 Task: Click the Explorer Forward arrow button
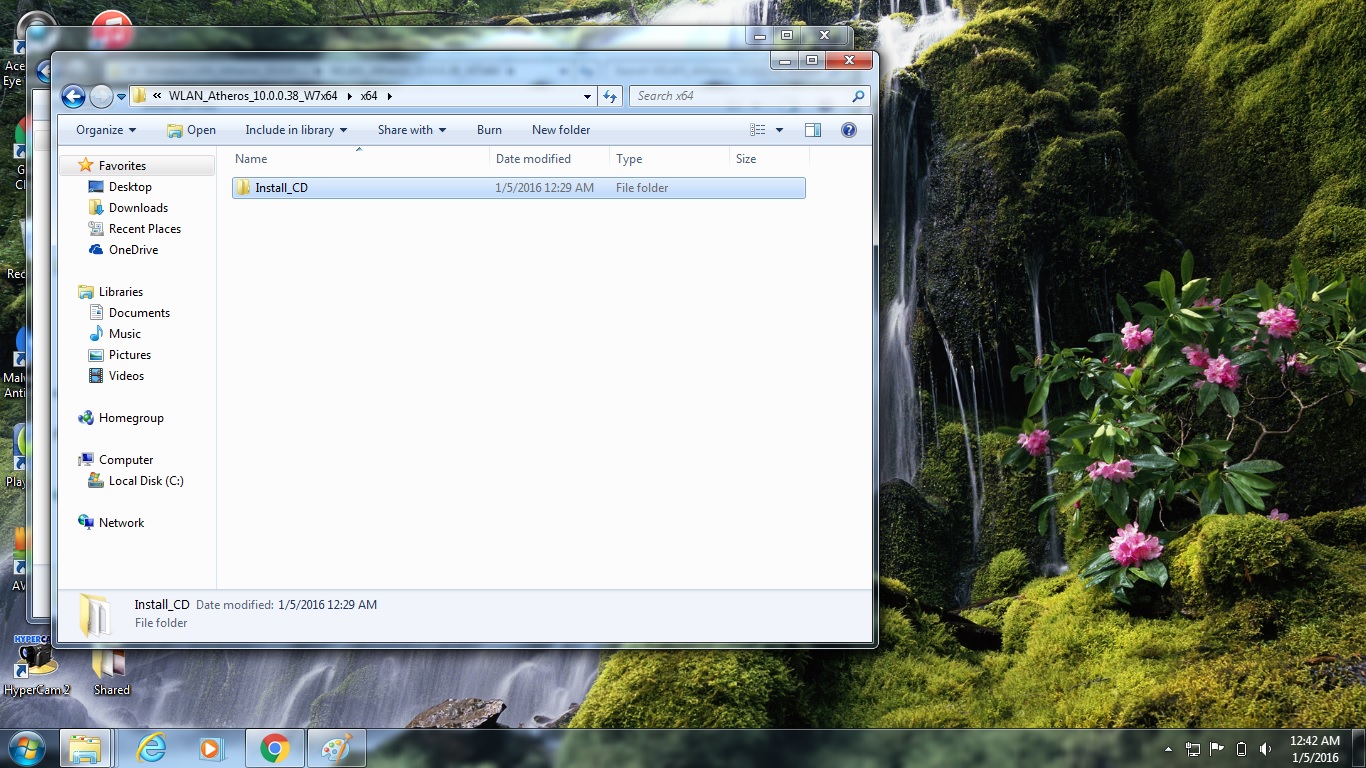pos(102,96)
